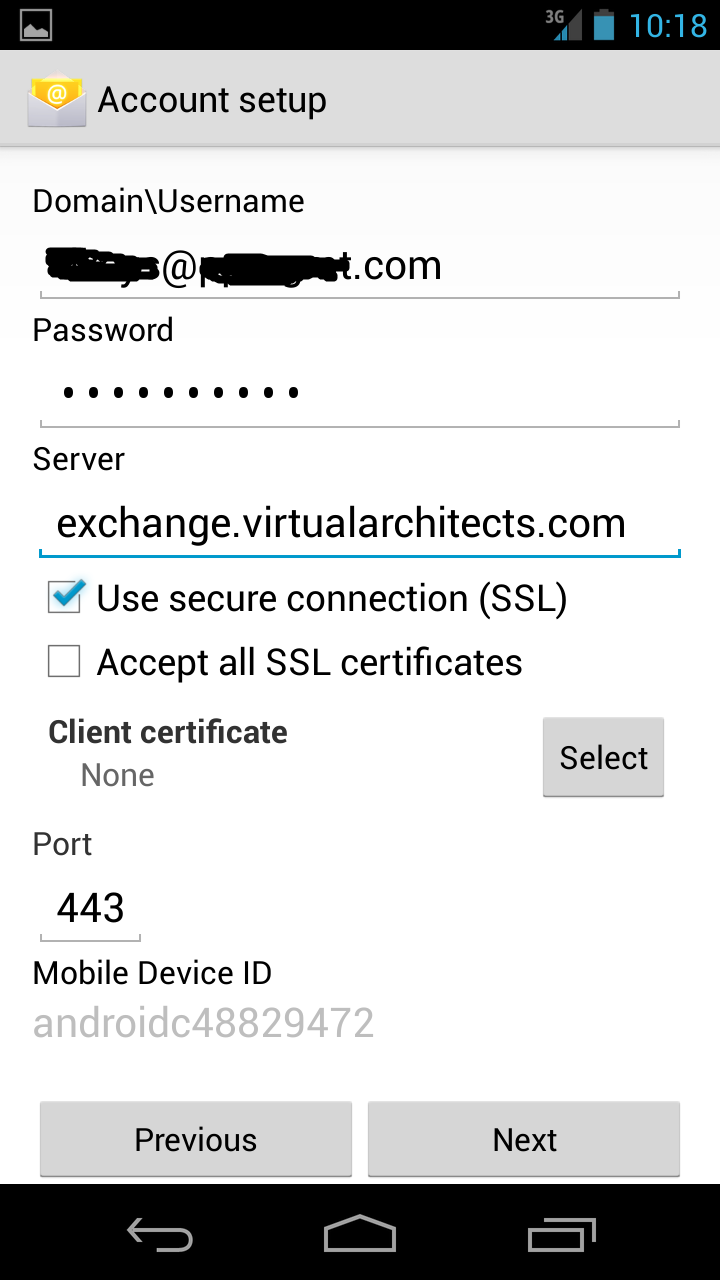Focus the Password field
Image resolution: width=720 pixels, height=1280 pixels.
(x=360, y=393)
